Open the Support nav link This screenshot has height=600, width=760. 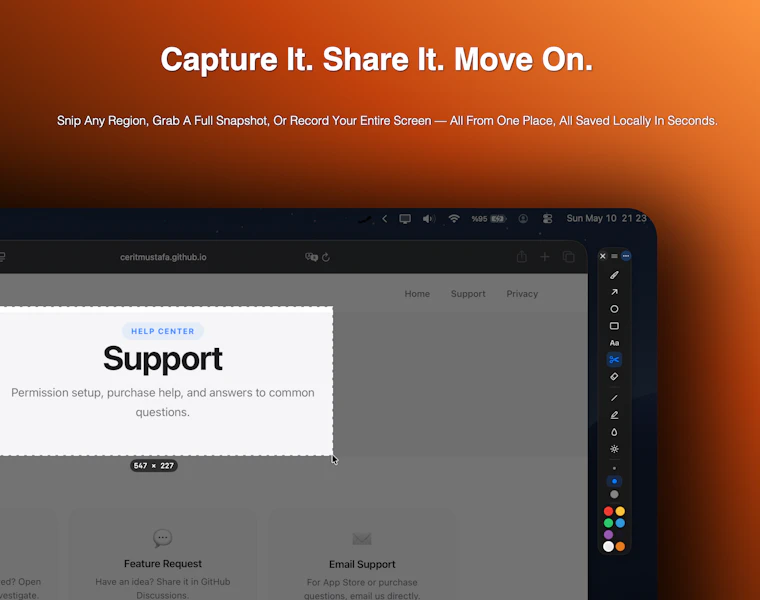(468, 294)
